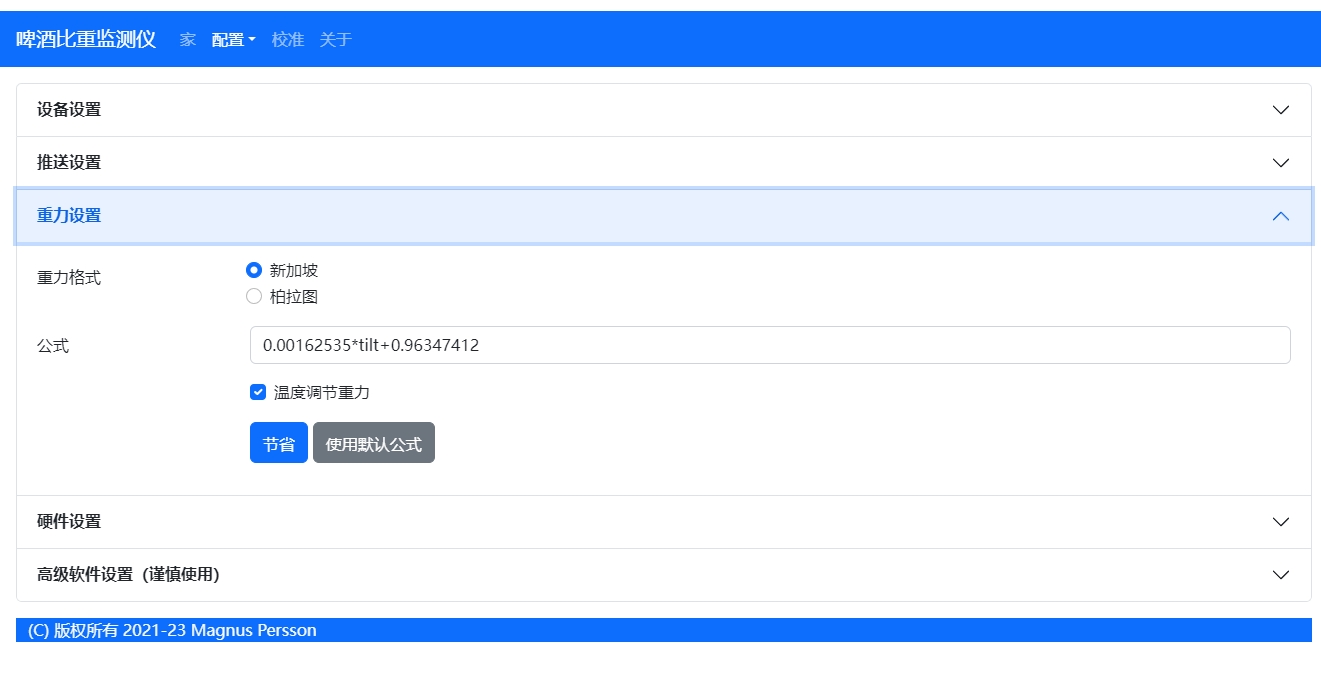The height and width of the screenshot is (675, 1321).
Task: Click the 啤酒比重监测仪 brand title
Action: (86, 40)
